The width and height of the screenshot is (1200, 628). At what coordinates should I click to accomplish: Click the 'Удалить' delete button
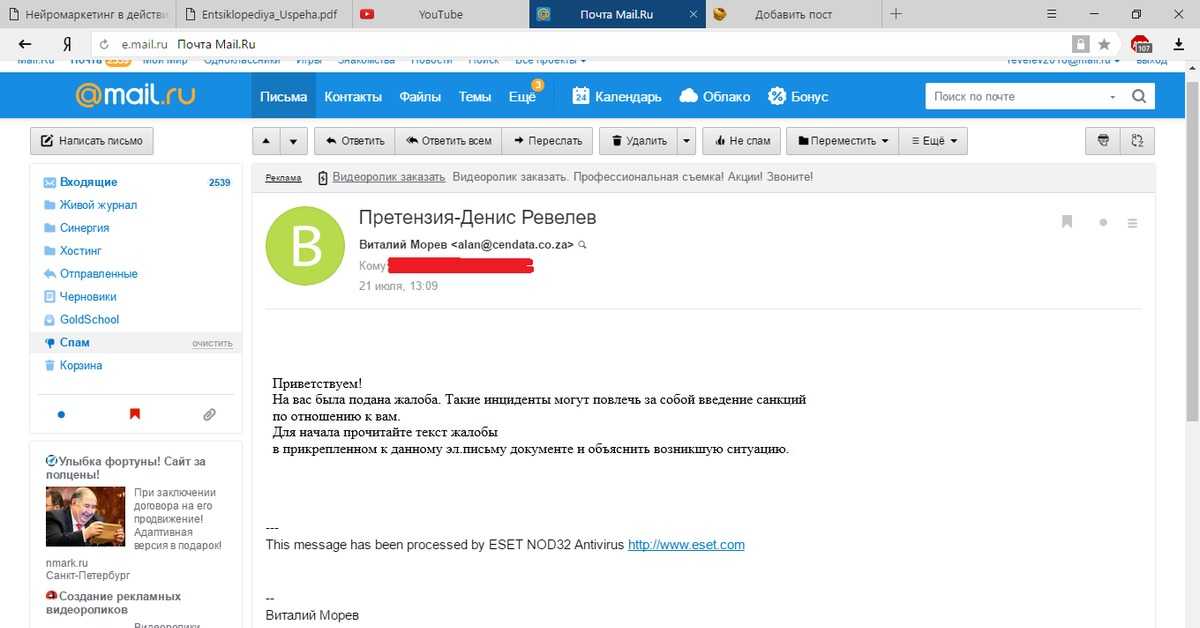(x=638, y=141)
